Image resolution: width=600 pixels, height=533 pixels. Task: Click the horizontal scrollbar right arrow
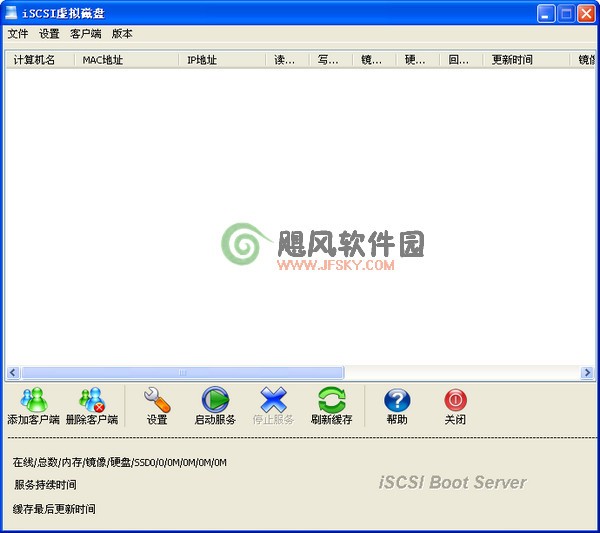tap(587, 372)
